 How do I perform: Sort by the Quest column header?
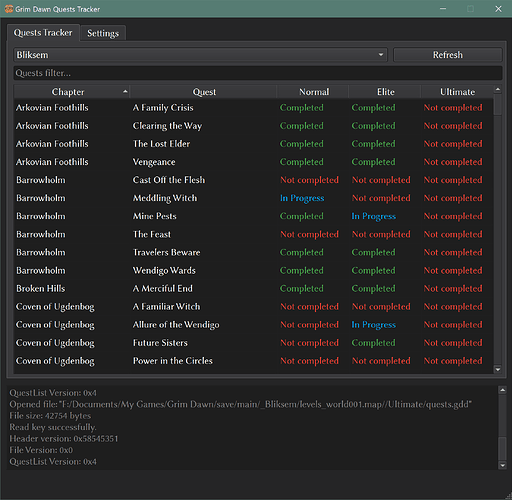coord(203,92)
